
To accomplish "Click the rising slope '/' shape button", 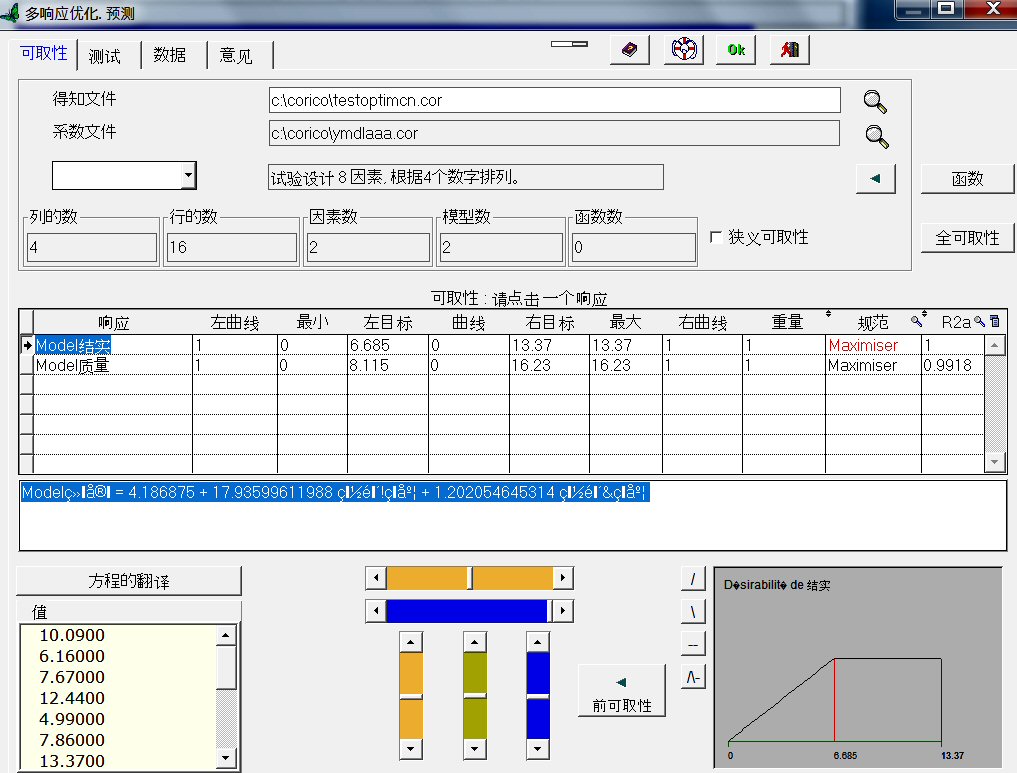I will 693,579.
